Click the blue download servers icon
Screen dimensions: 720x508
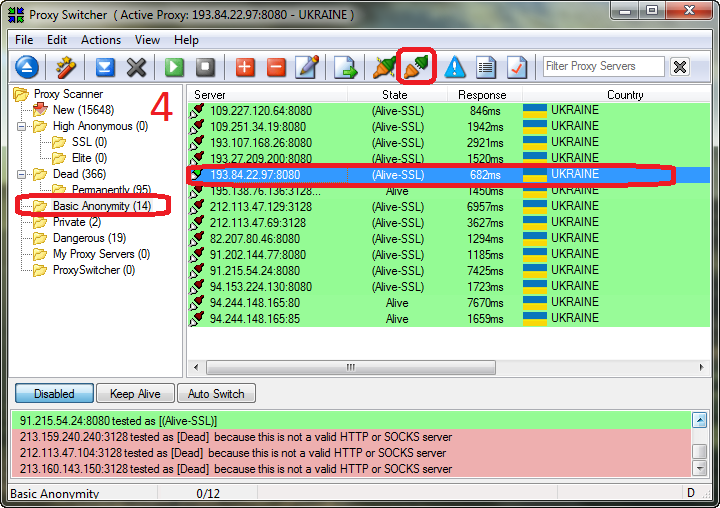(105, 67)
